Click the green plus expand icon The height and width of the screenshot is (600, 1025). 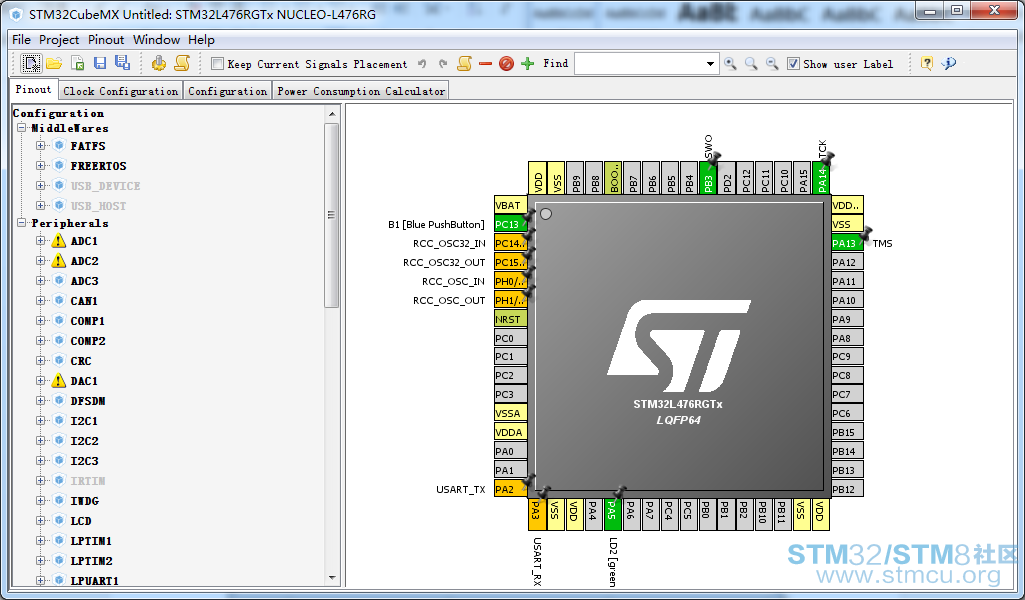click(528, 63)
